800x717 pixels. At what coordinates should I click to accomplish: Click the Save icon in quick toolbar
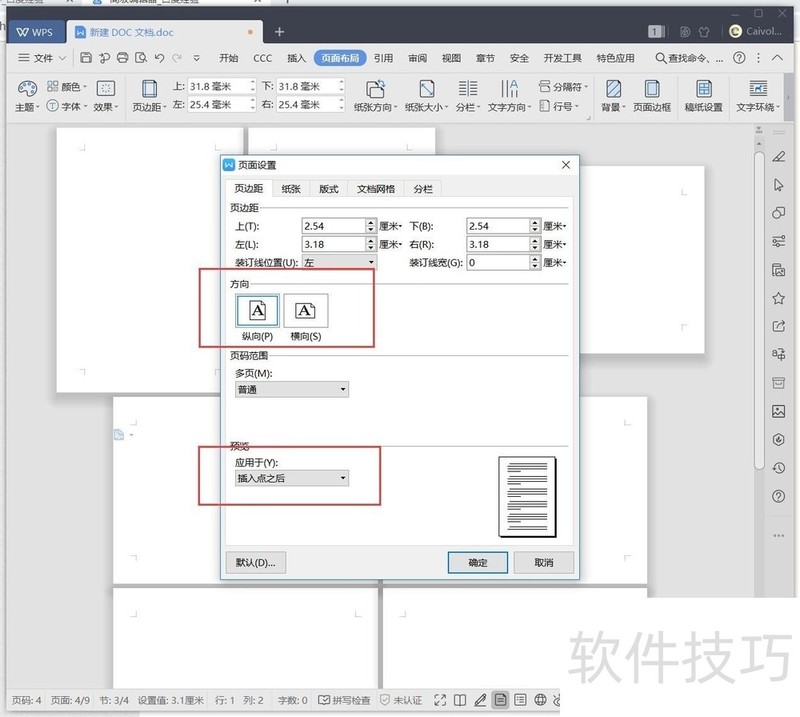click(86, 58)
